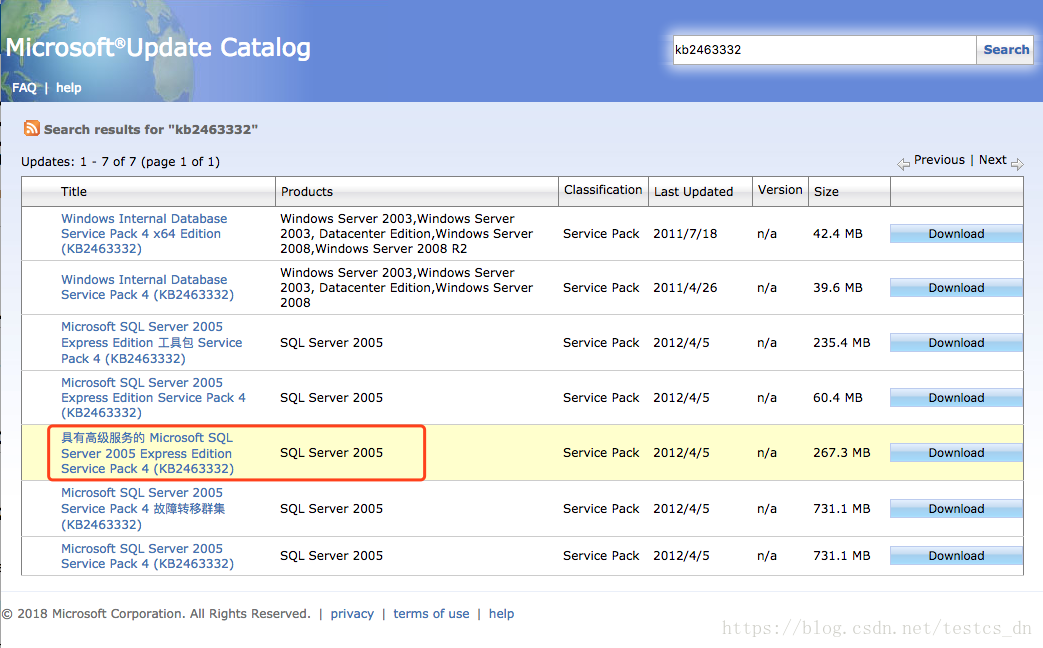The image size is (1043, 648).
Task: Open the help link in footer
Action: (x=502, y=613)
